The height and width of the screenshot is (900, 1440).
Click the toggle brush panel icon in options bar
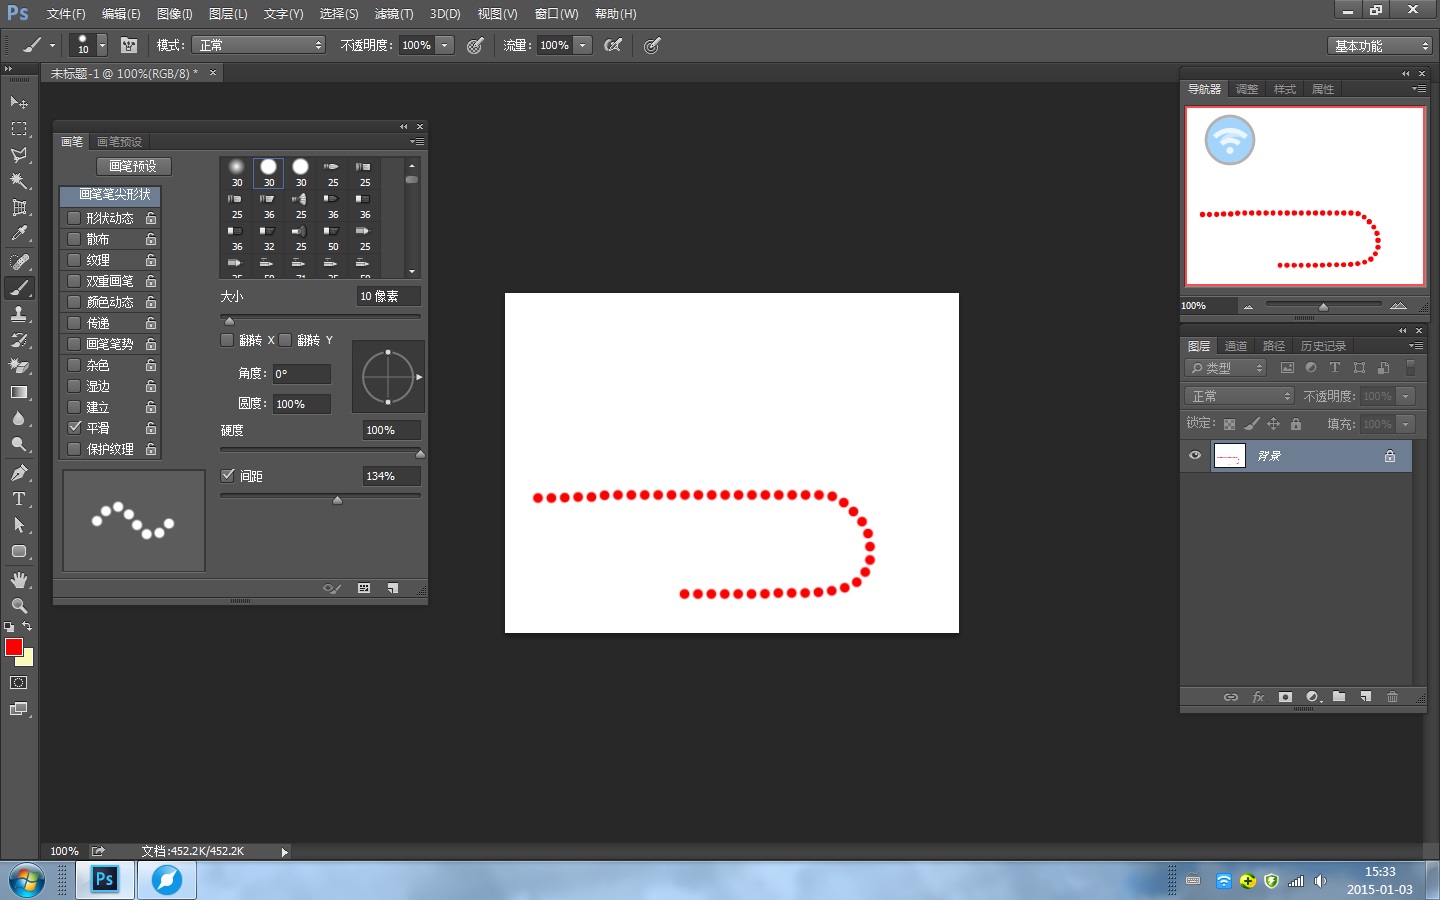click(129, 45)
